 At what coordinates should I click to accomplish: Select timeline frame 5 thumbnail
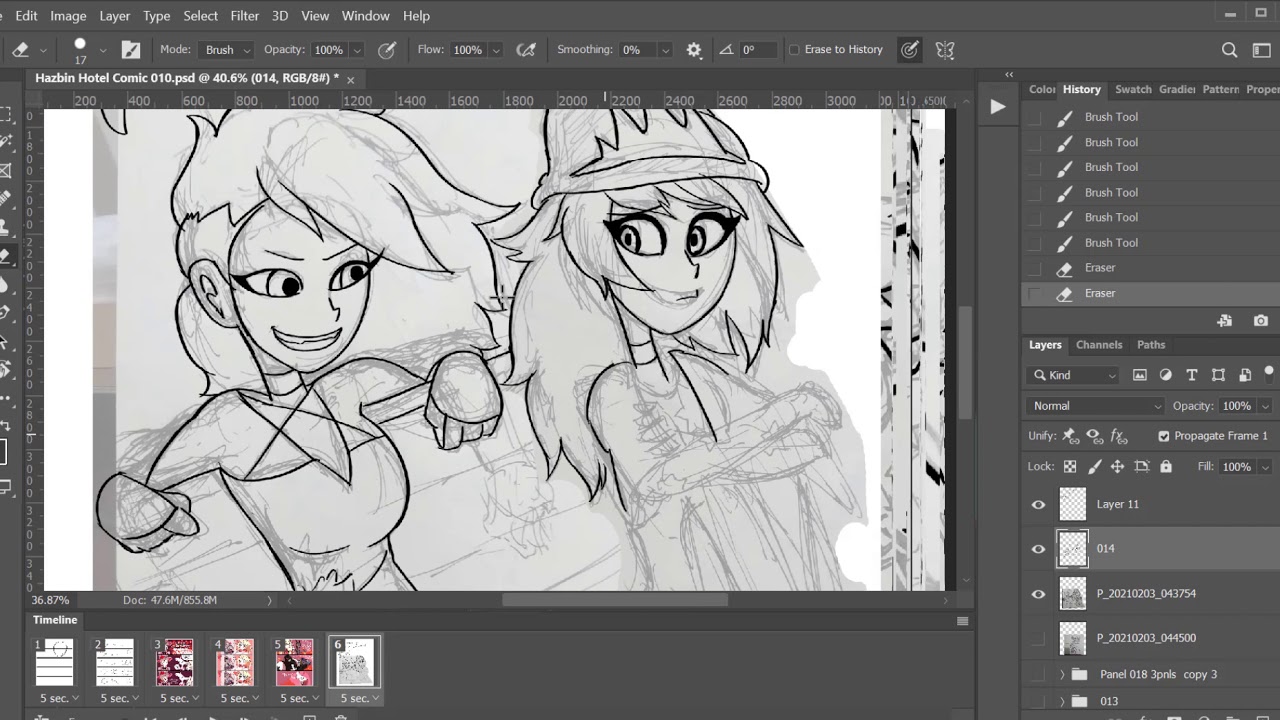pos(295,662)
